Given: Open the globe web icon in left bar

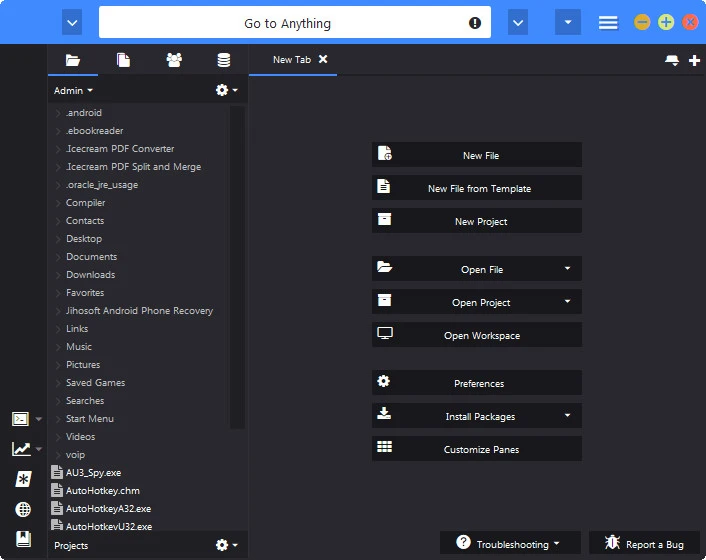Looking at the screenshot, I should (x=23, y=509).
